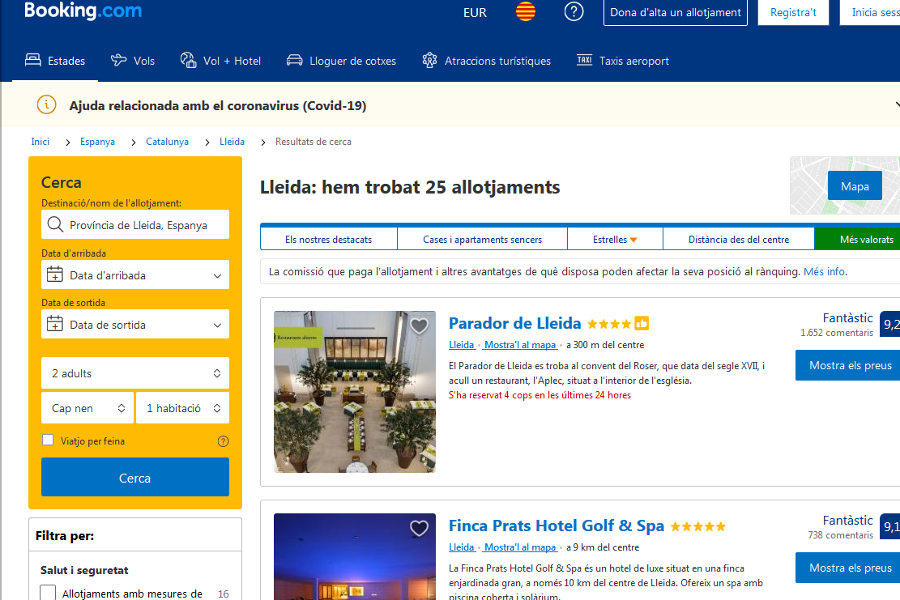Select the Estades navigation tab
This screenshot has height=600, width=900.
(55, 61)
